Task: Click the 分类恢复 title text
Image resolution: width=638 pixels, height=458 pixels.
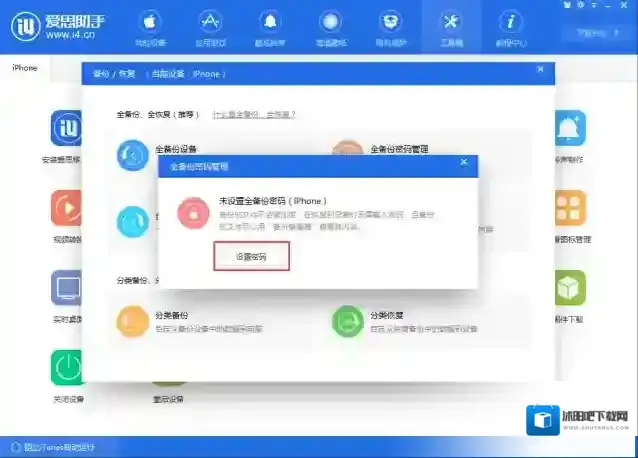Action: point(387,315)
